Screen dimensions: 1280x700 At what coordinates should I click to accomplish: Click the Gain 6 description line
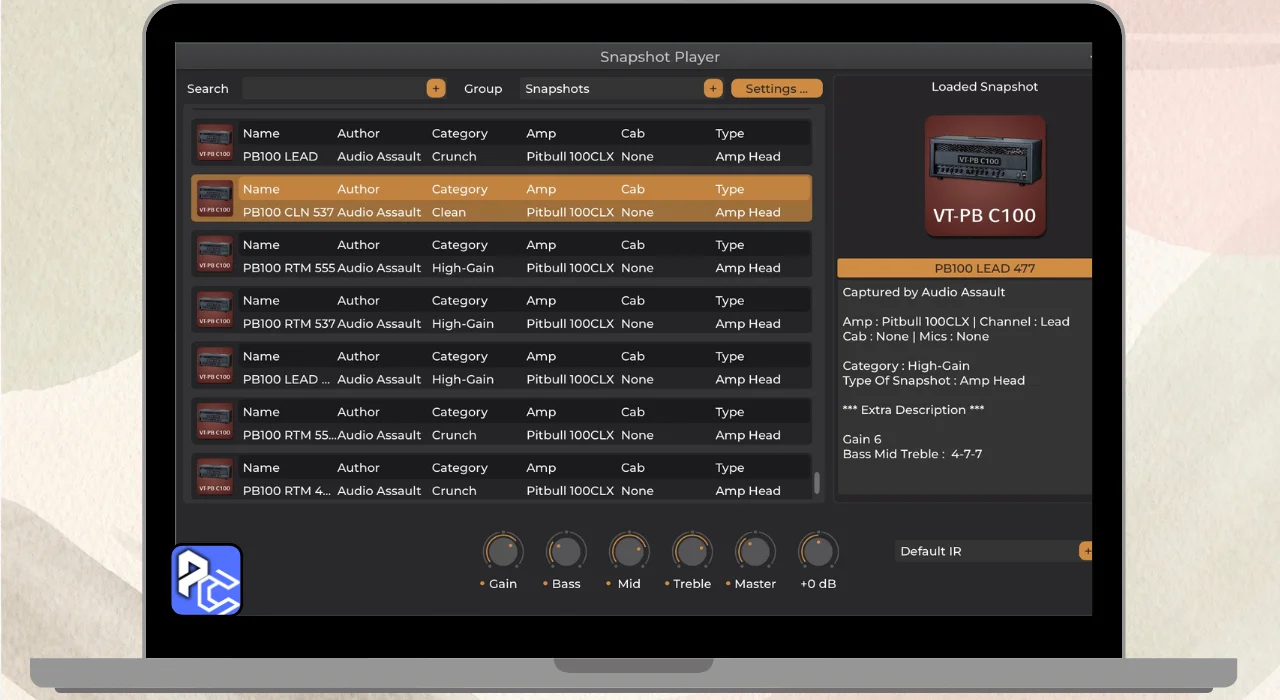click(862, 439)
